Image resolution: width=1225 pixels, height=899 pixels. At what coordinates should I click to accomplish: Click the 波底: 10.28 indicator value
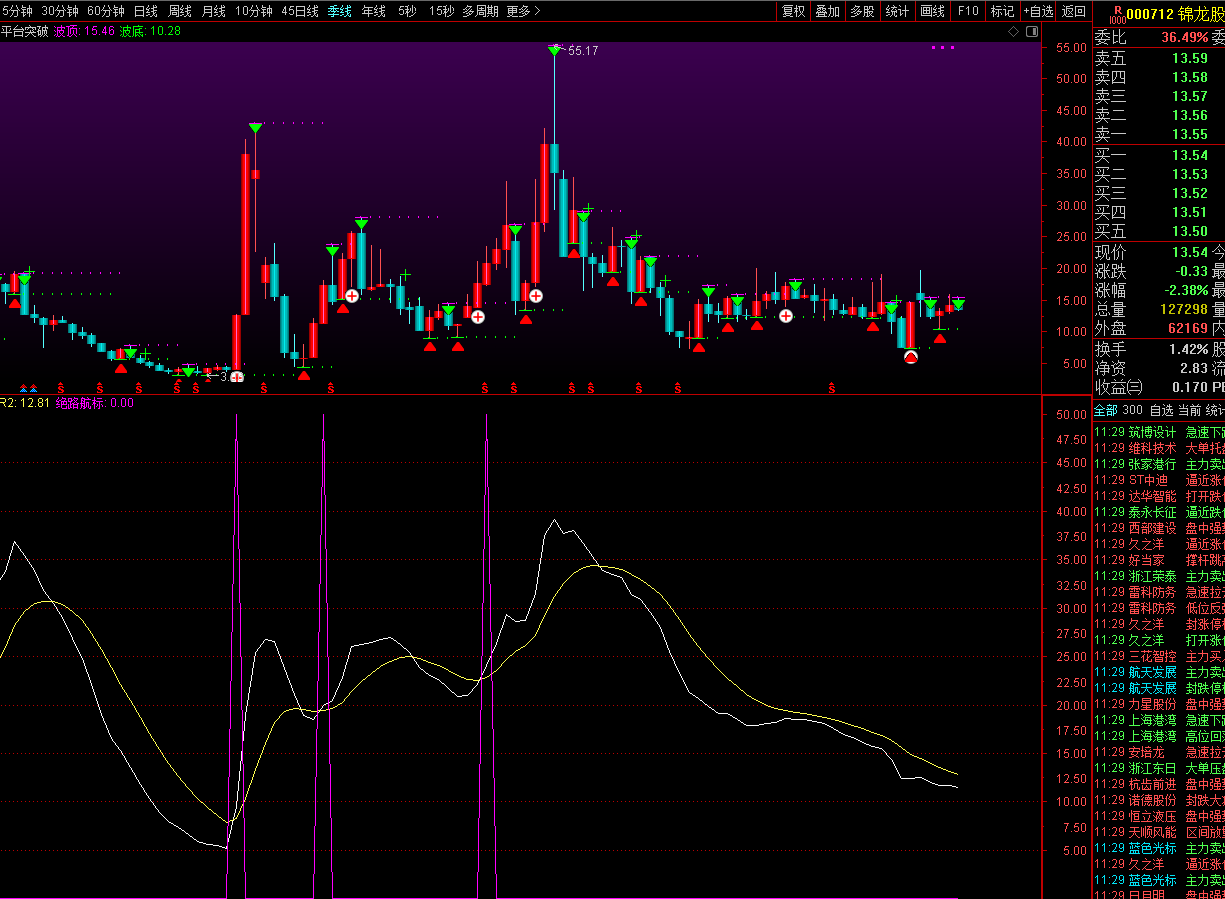pos(150,31)
